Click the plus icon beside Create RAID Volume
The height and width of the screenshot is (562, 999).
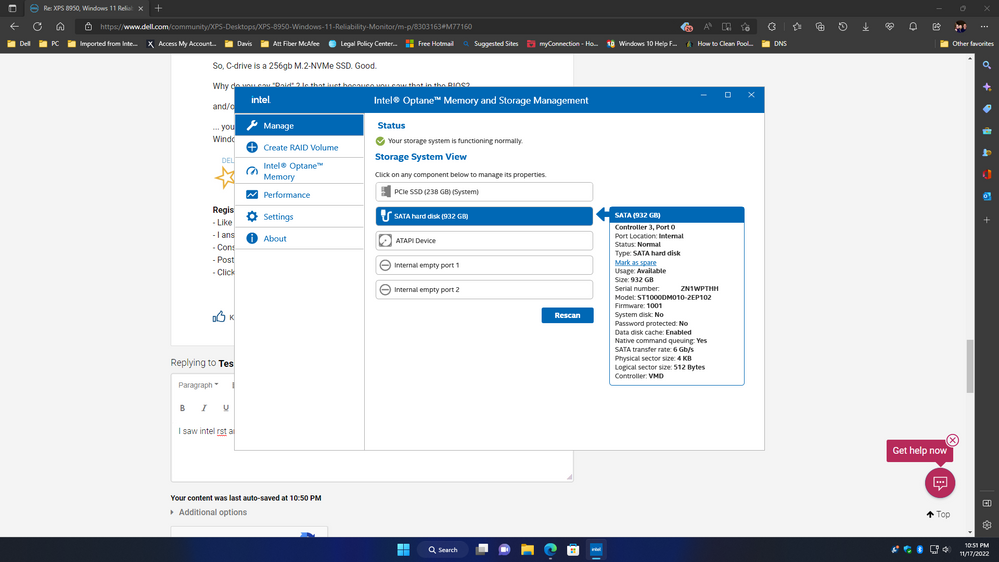coord(252,147)
